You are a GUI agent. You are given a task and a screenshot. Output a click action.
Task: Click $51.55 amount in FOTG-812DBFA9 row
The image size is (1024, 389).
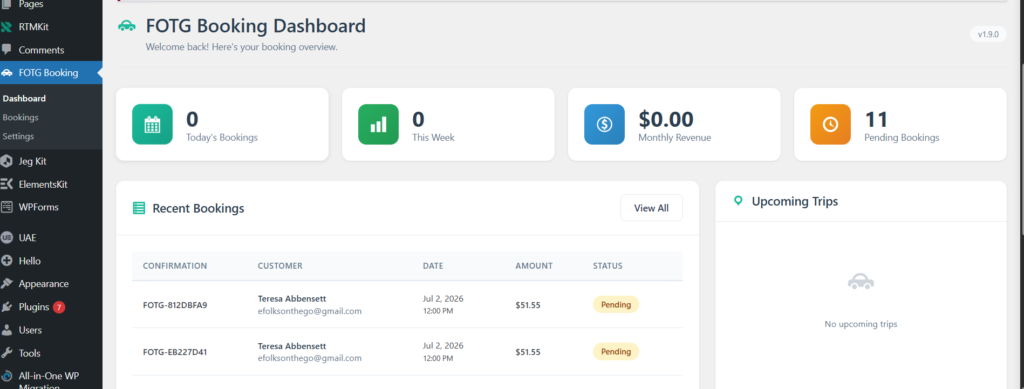click(x=528, y=305)
